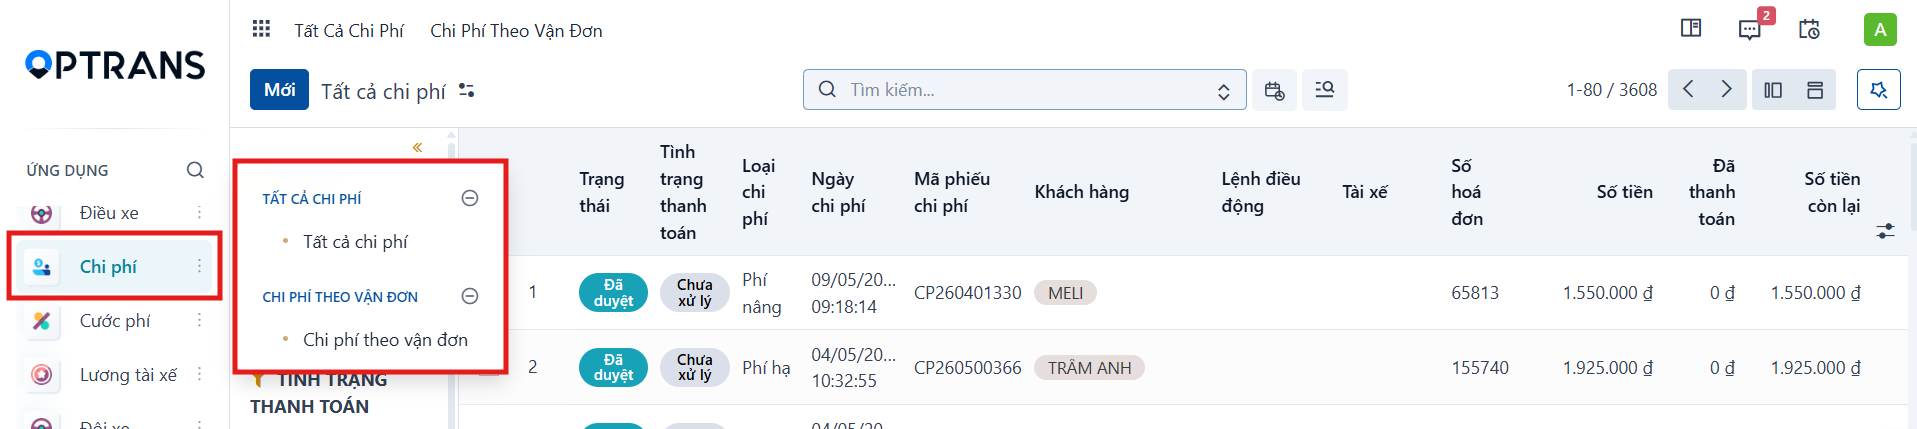This screenshot has width=1917, height=429.
Task: Click the green user avatar A
Action: (1880, 29)
